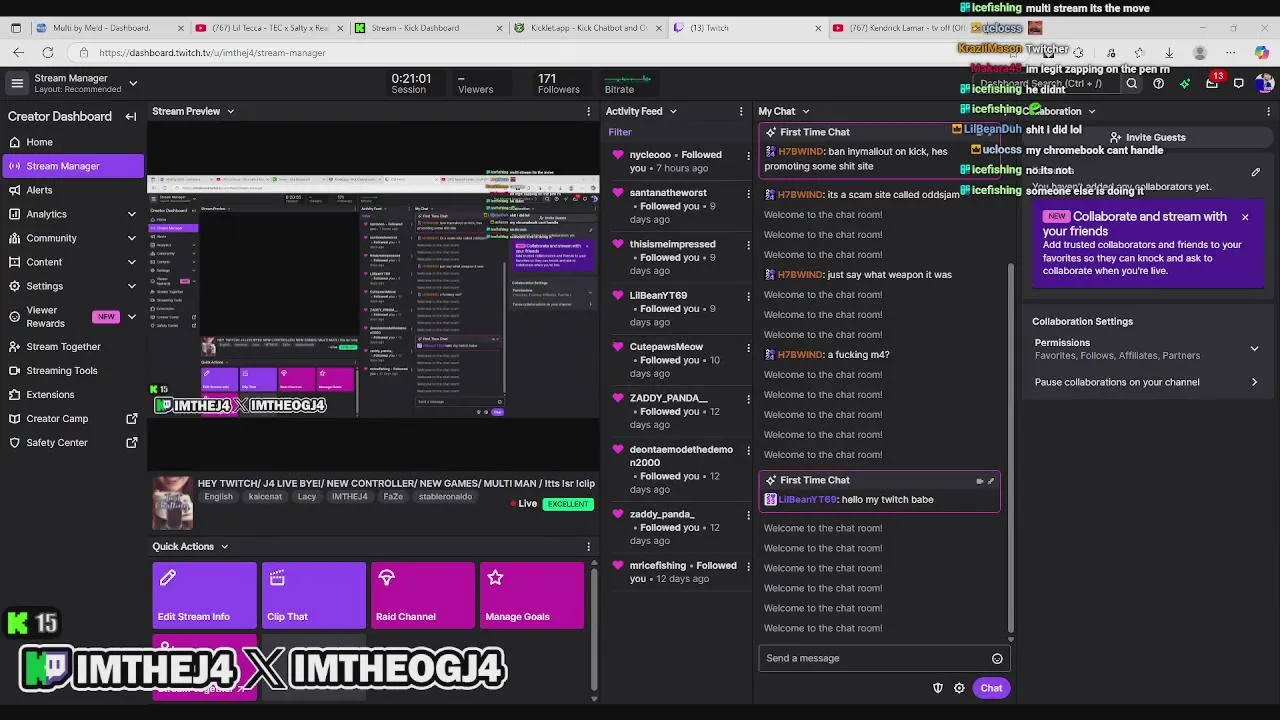
Task: Open chat settings gear icon
Action: coord(959,688)
